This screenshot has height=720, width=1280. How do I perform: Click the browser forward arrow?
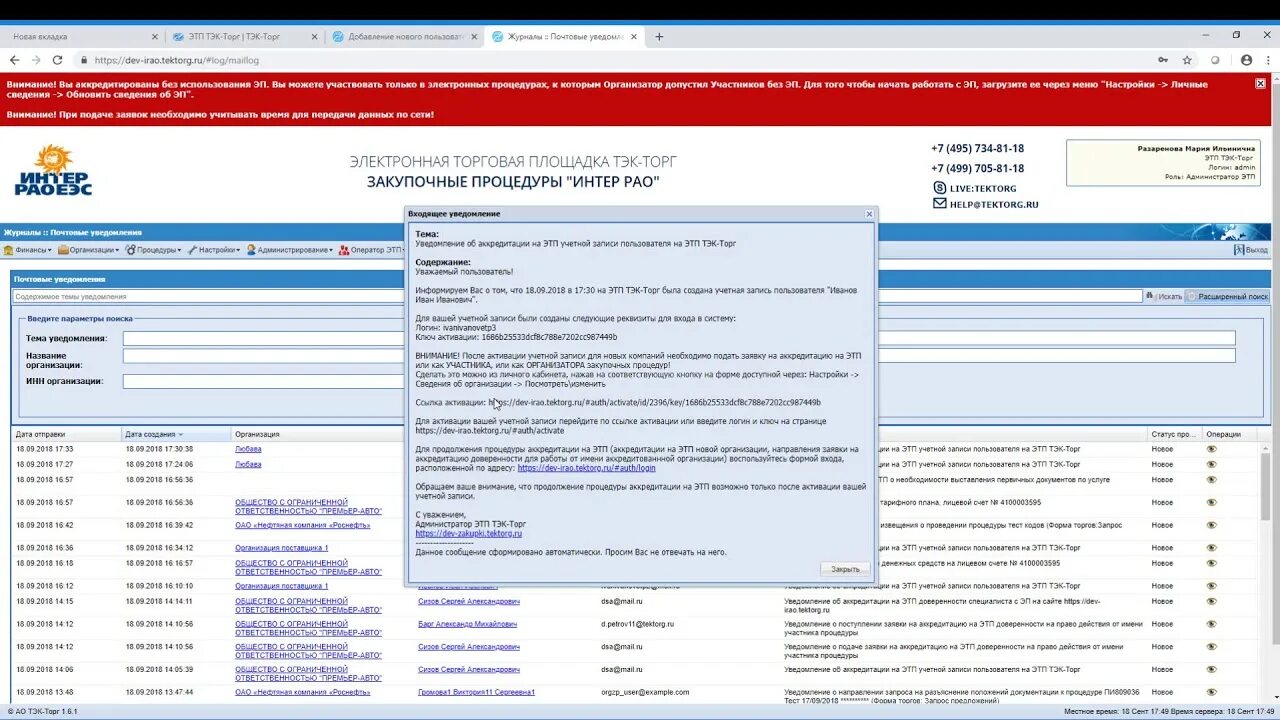(x=36, y=60)
